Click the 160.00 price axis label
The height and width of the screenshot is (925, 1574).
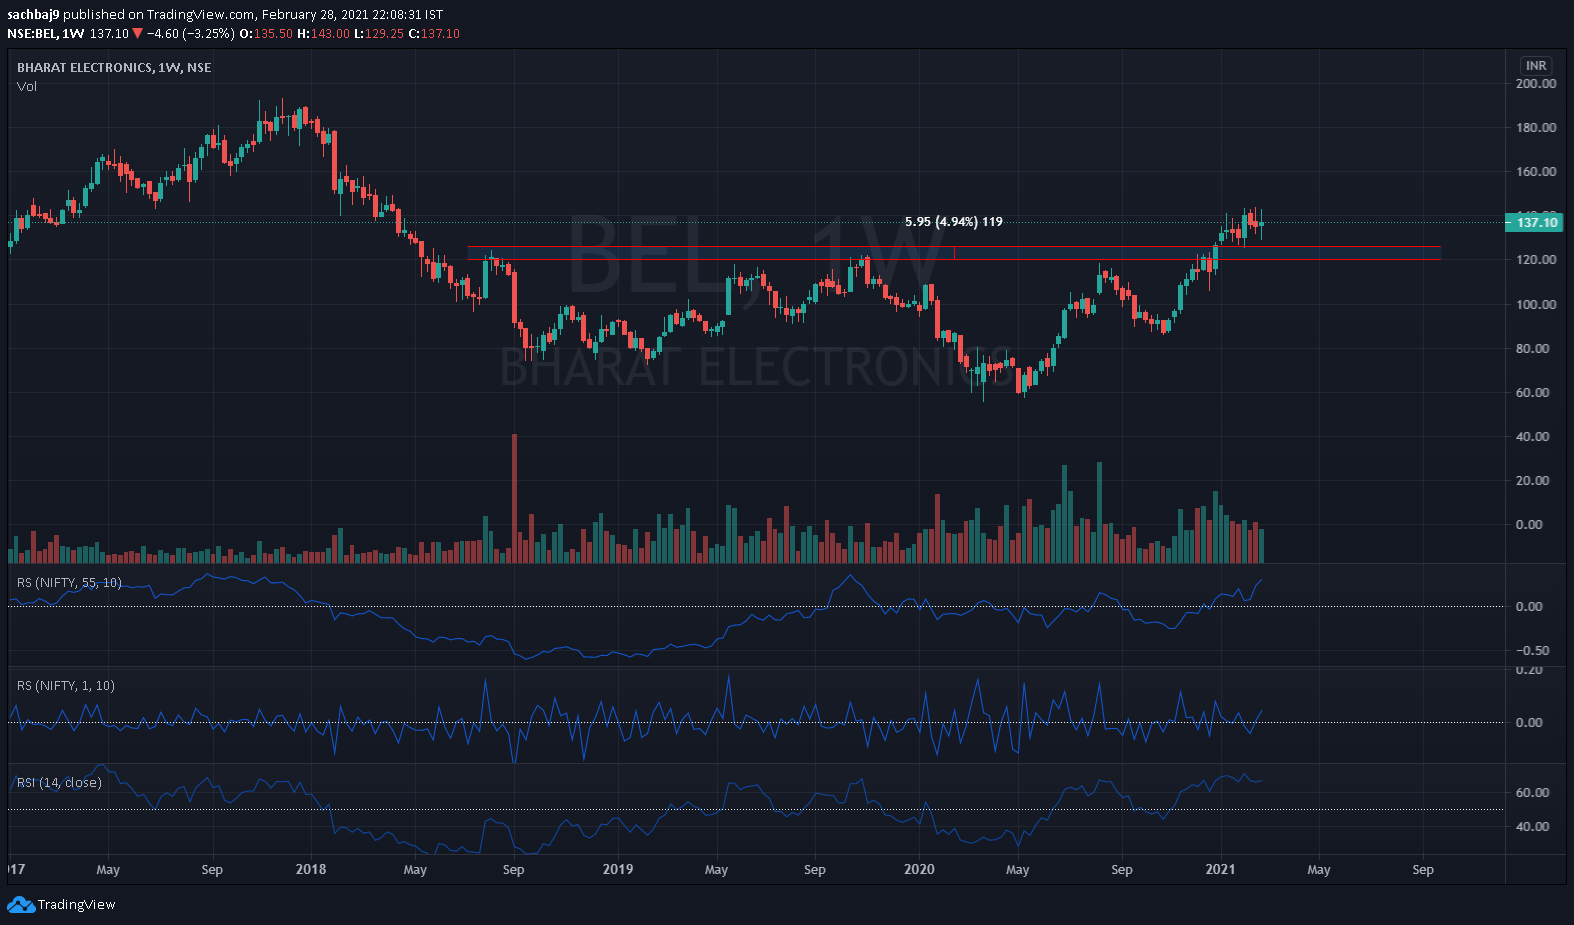tap(1535, 171)
